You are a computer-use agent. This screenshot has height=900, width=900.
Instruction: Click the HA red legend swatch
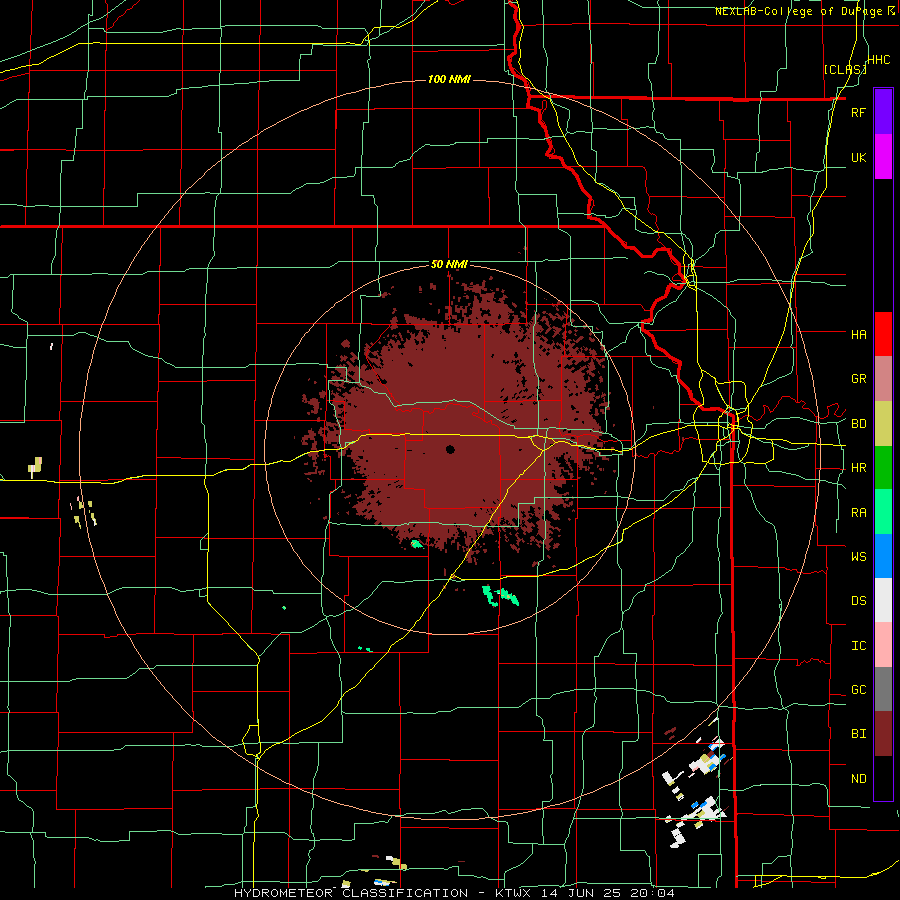click(x=883, y=334)
